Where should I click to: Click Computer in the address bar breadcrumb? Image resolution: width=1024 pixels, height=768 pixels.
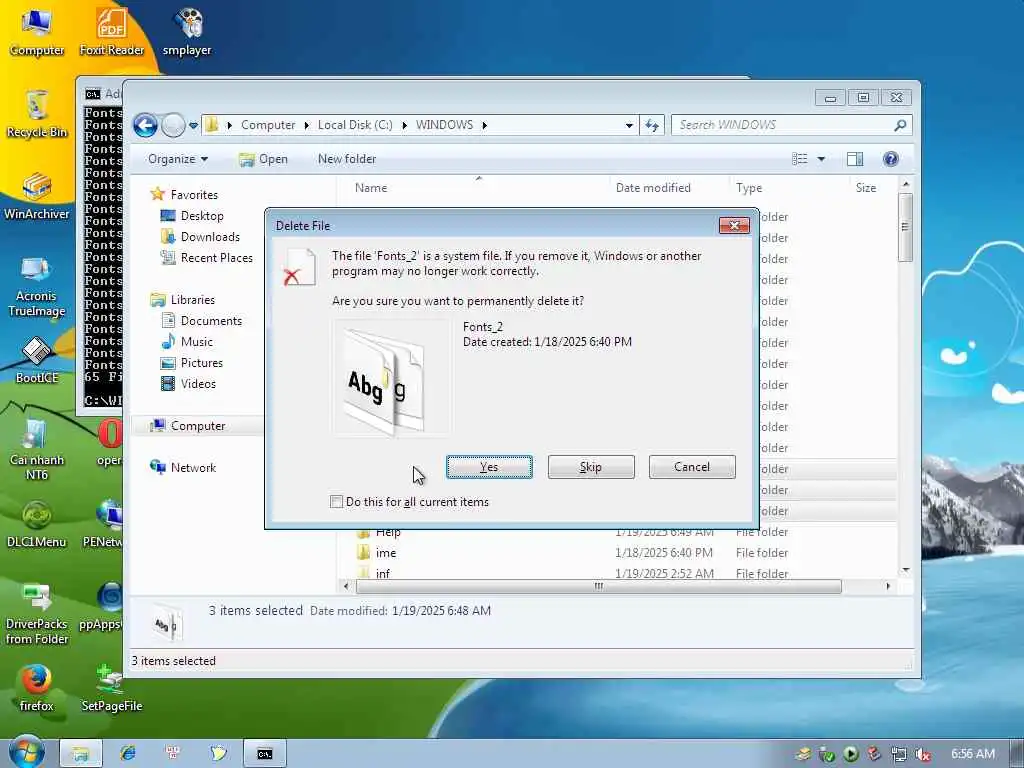point(268,125)
